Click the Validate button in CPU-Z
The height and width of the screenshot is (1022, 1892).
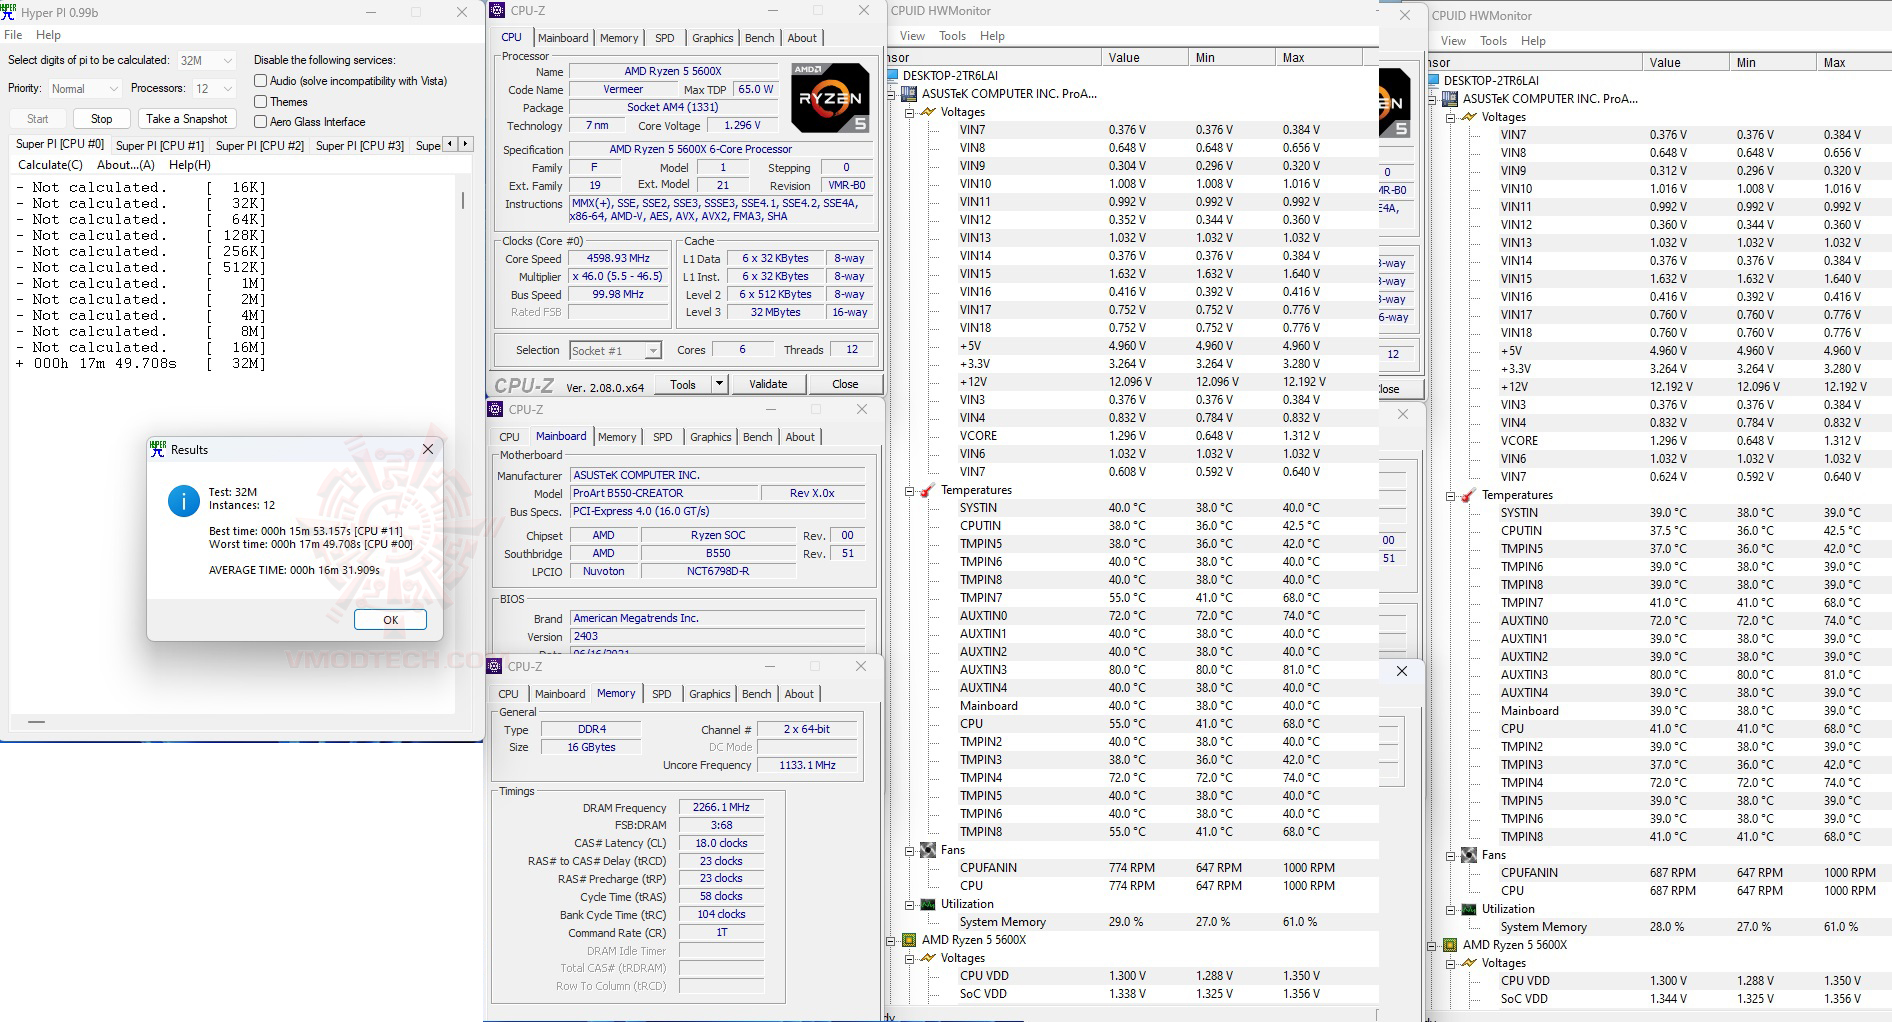[x=768, y=384]
